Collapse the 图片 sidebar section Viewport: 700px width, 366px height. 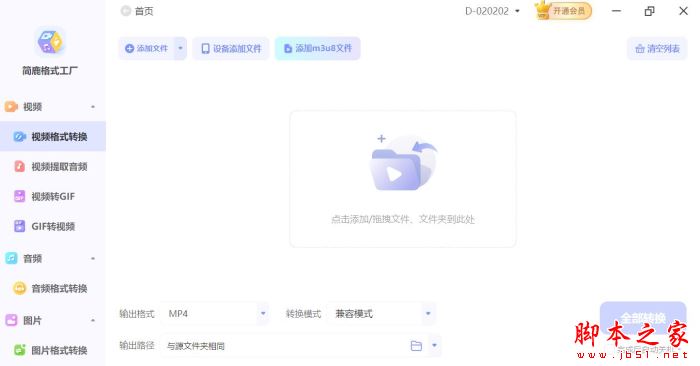coord(93,320)
